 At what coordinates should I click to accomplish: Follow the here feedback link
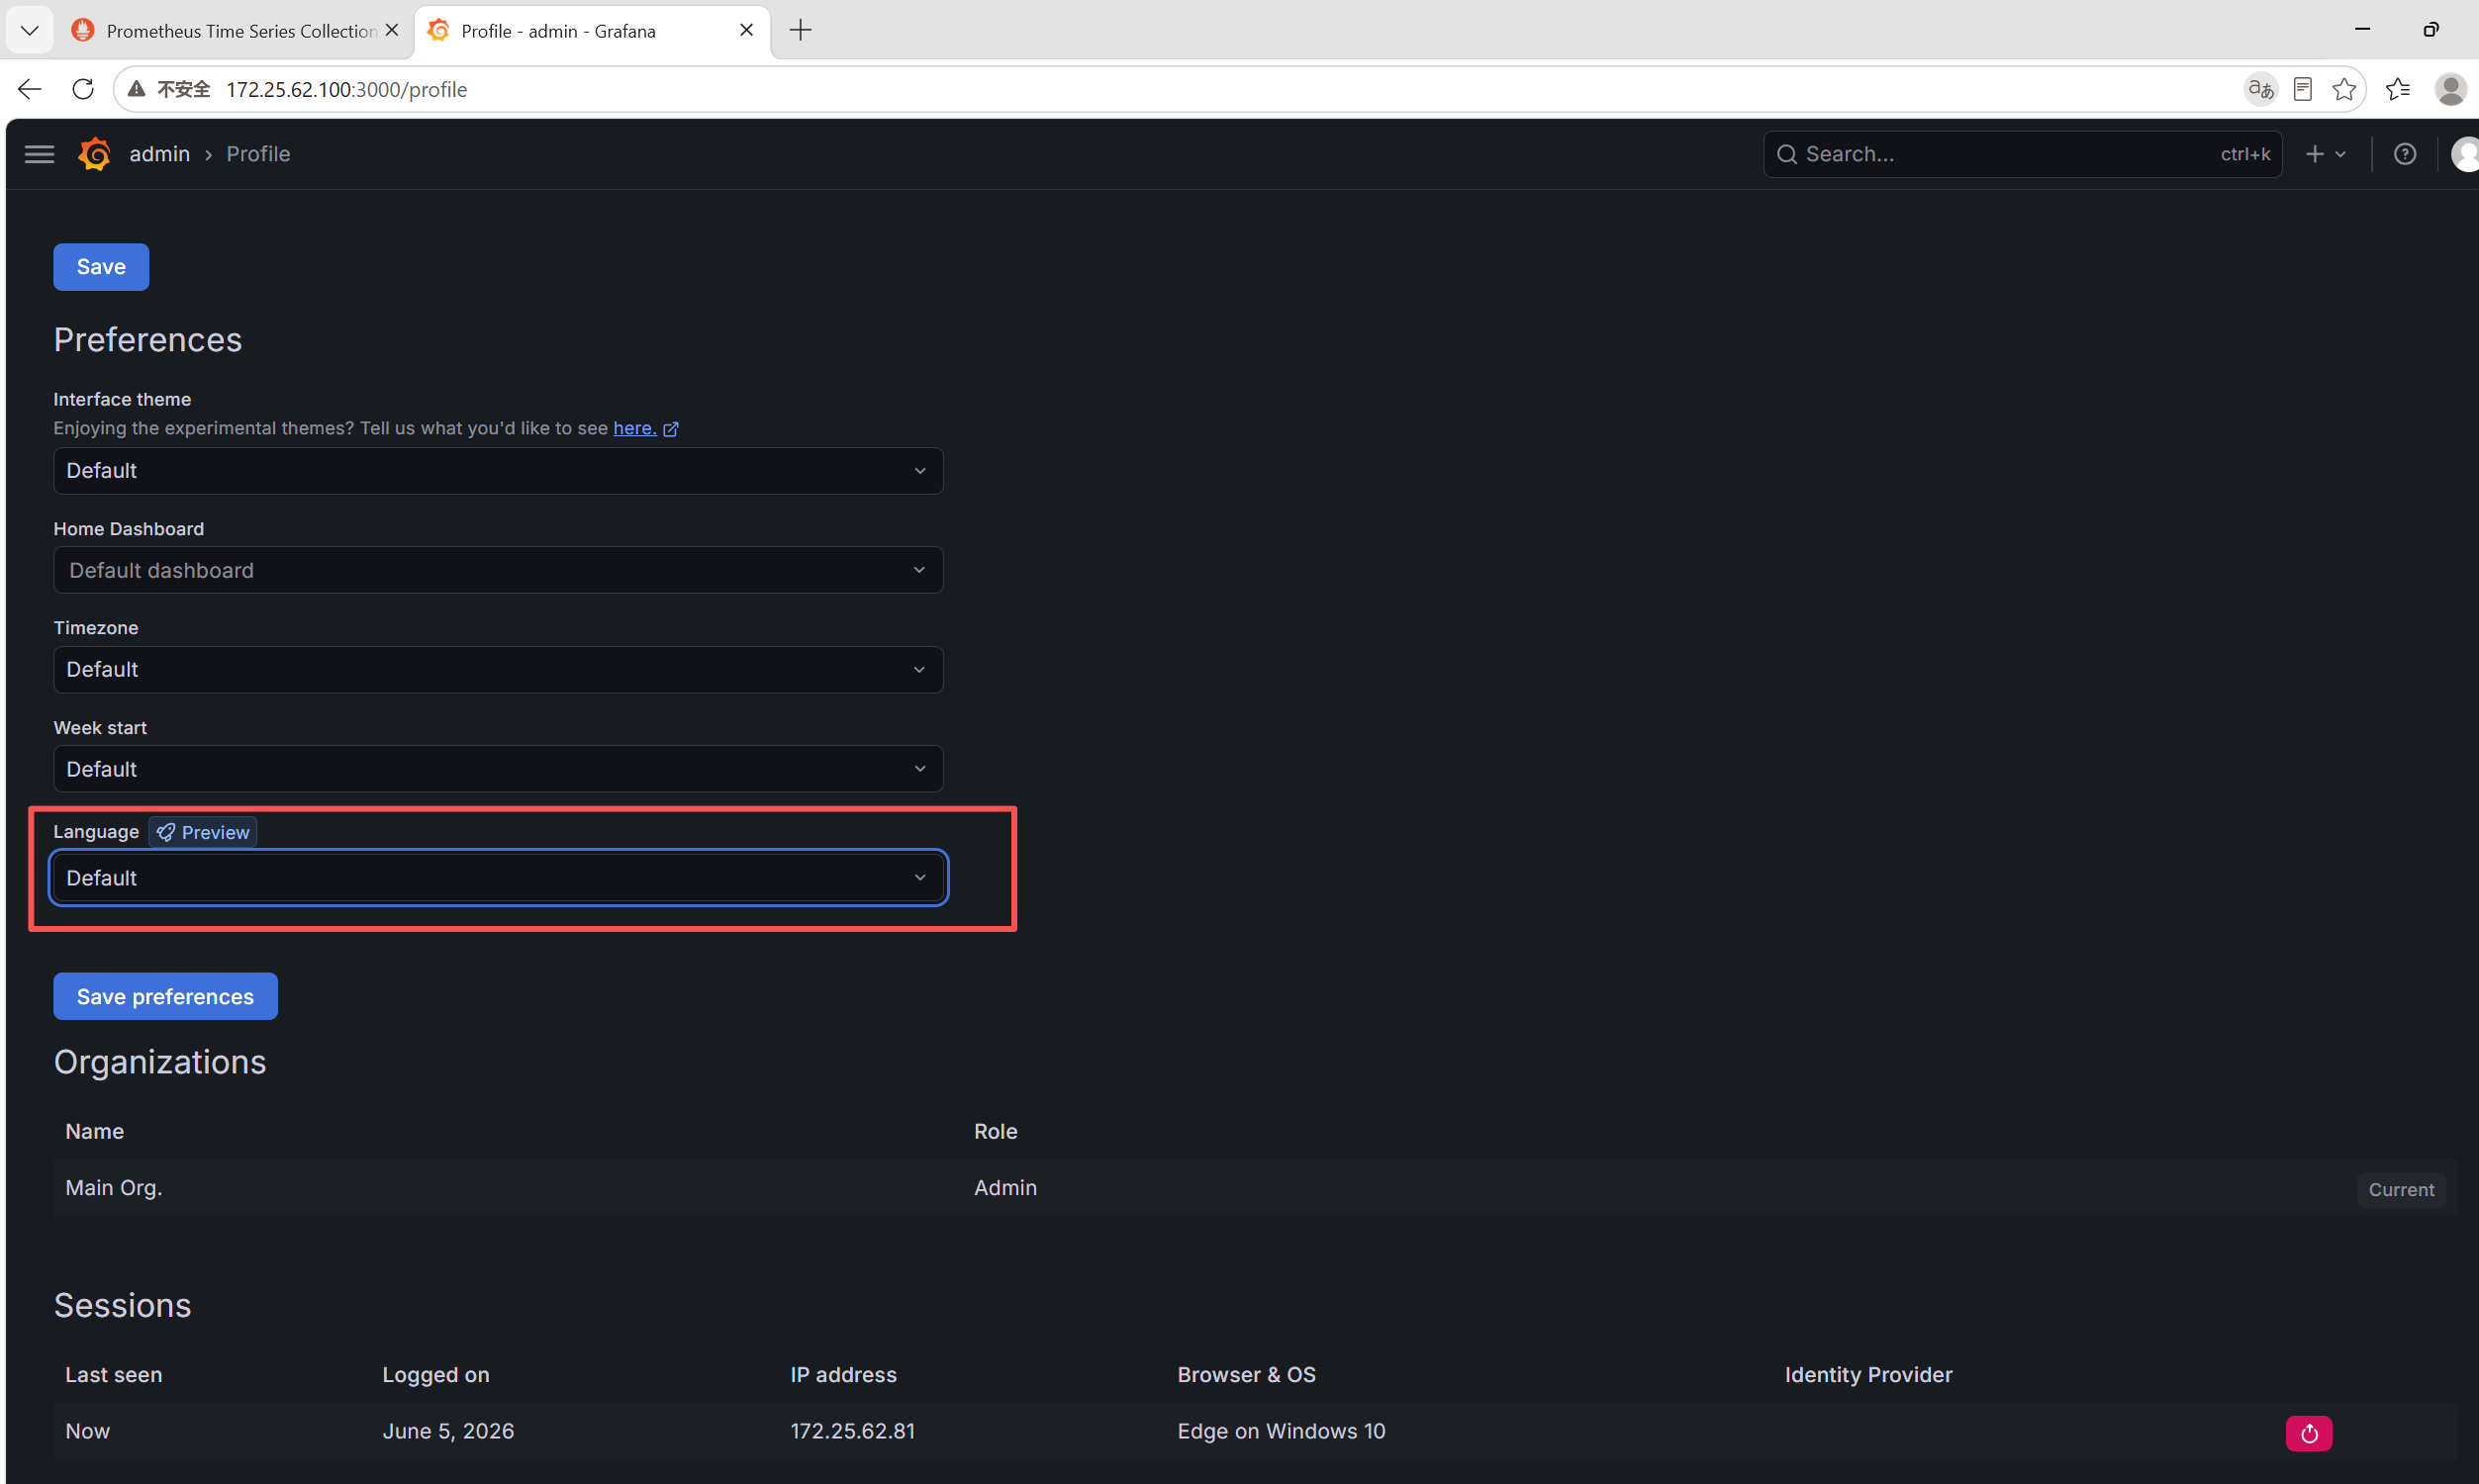coord(635,428)
